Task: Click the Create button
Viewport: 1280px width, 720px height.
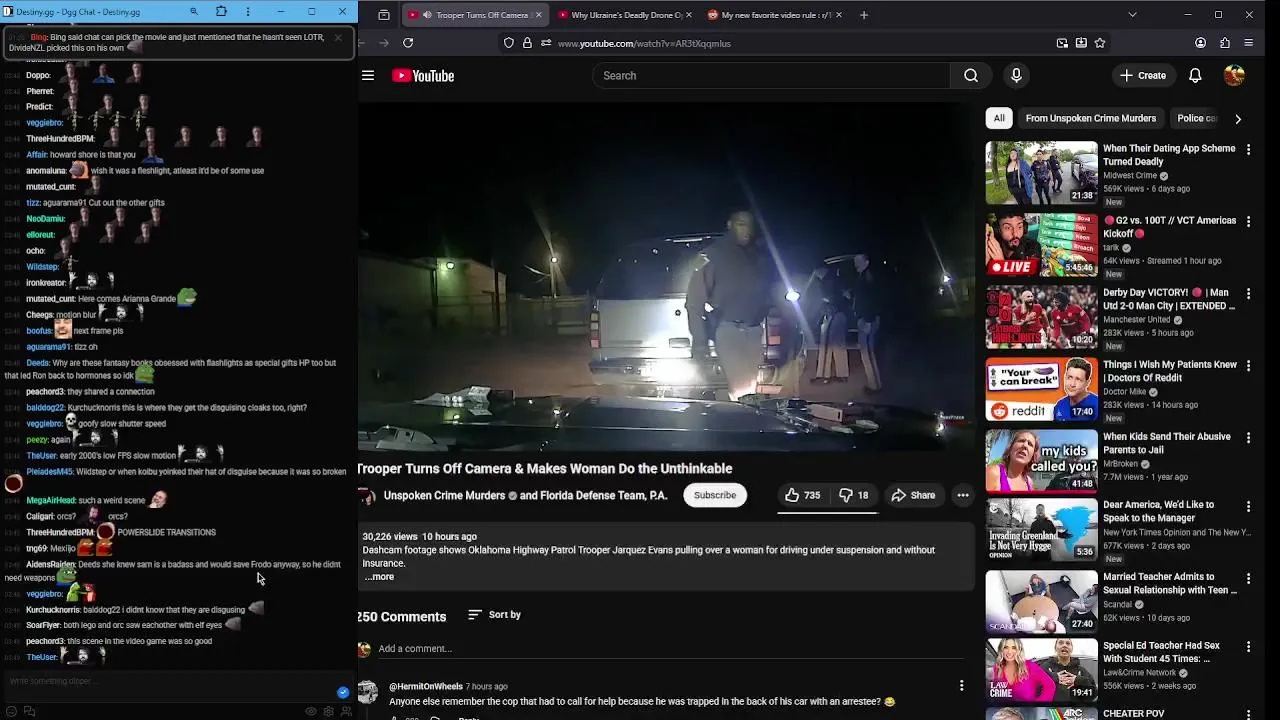Action: pos(1143,76)
